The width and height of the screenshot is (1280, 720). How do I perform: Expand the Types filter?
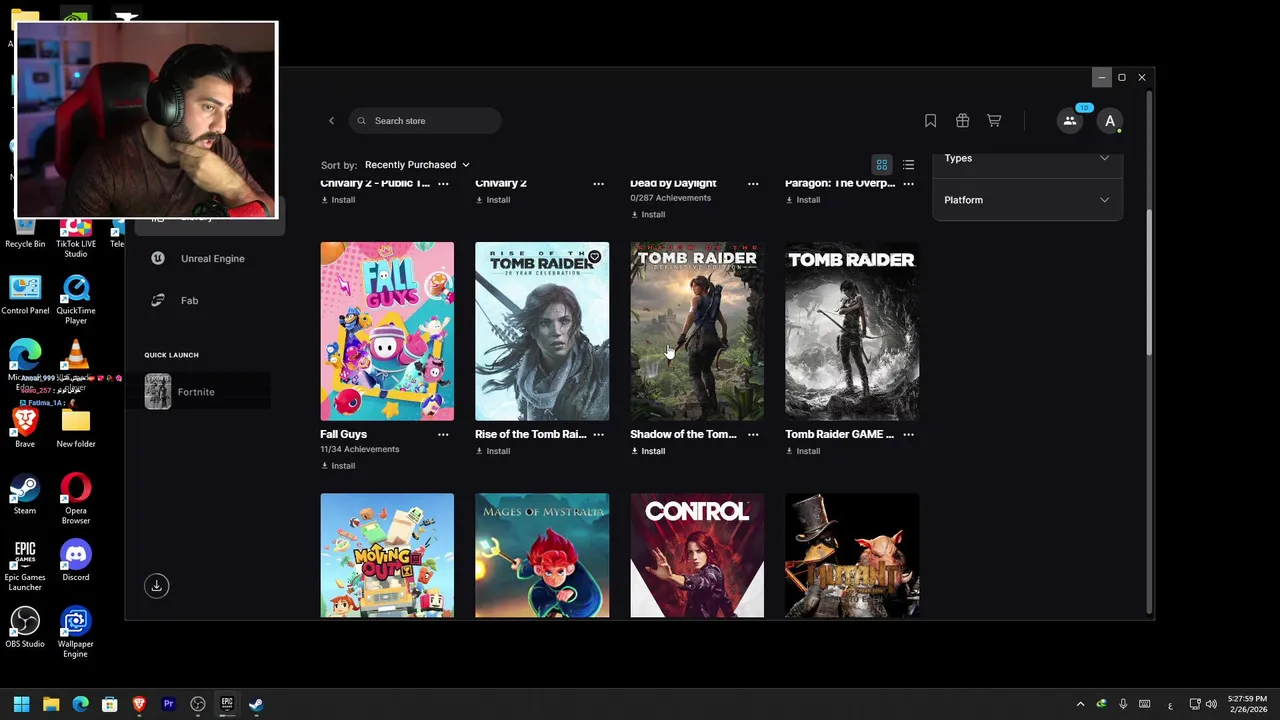point(1027,158)
